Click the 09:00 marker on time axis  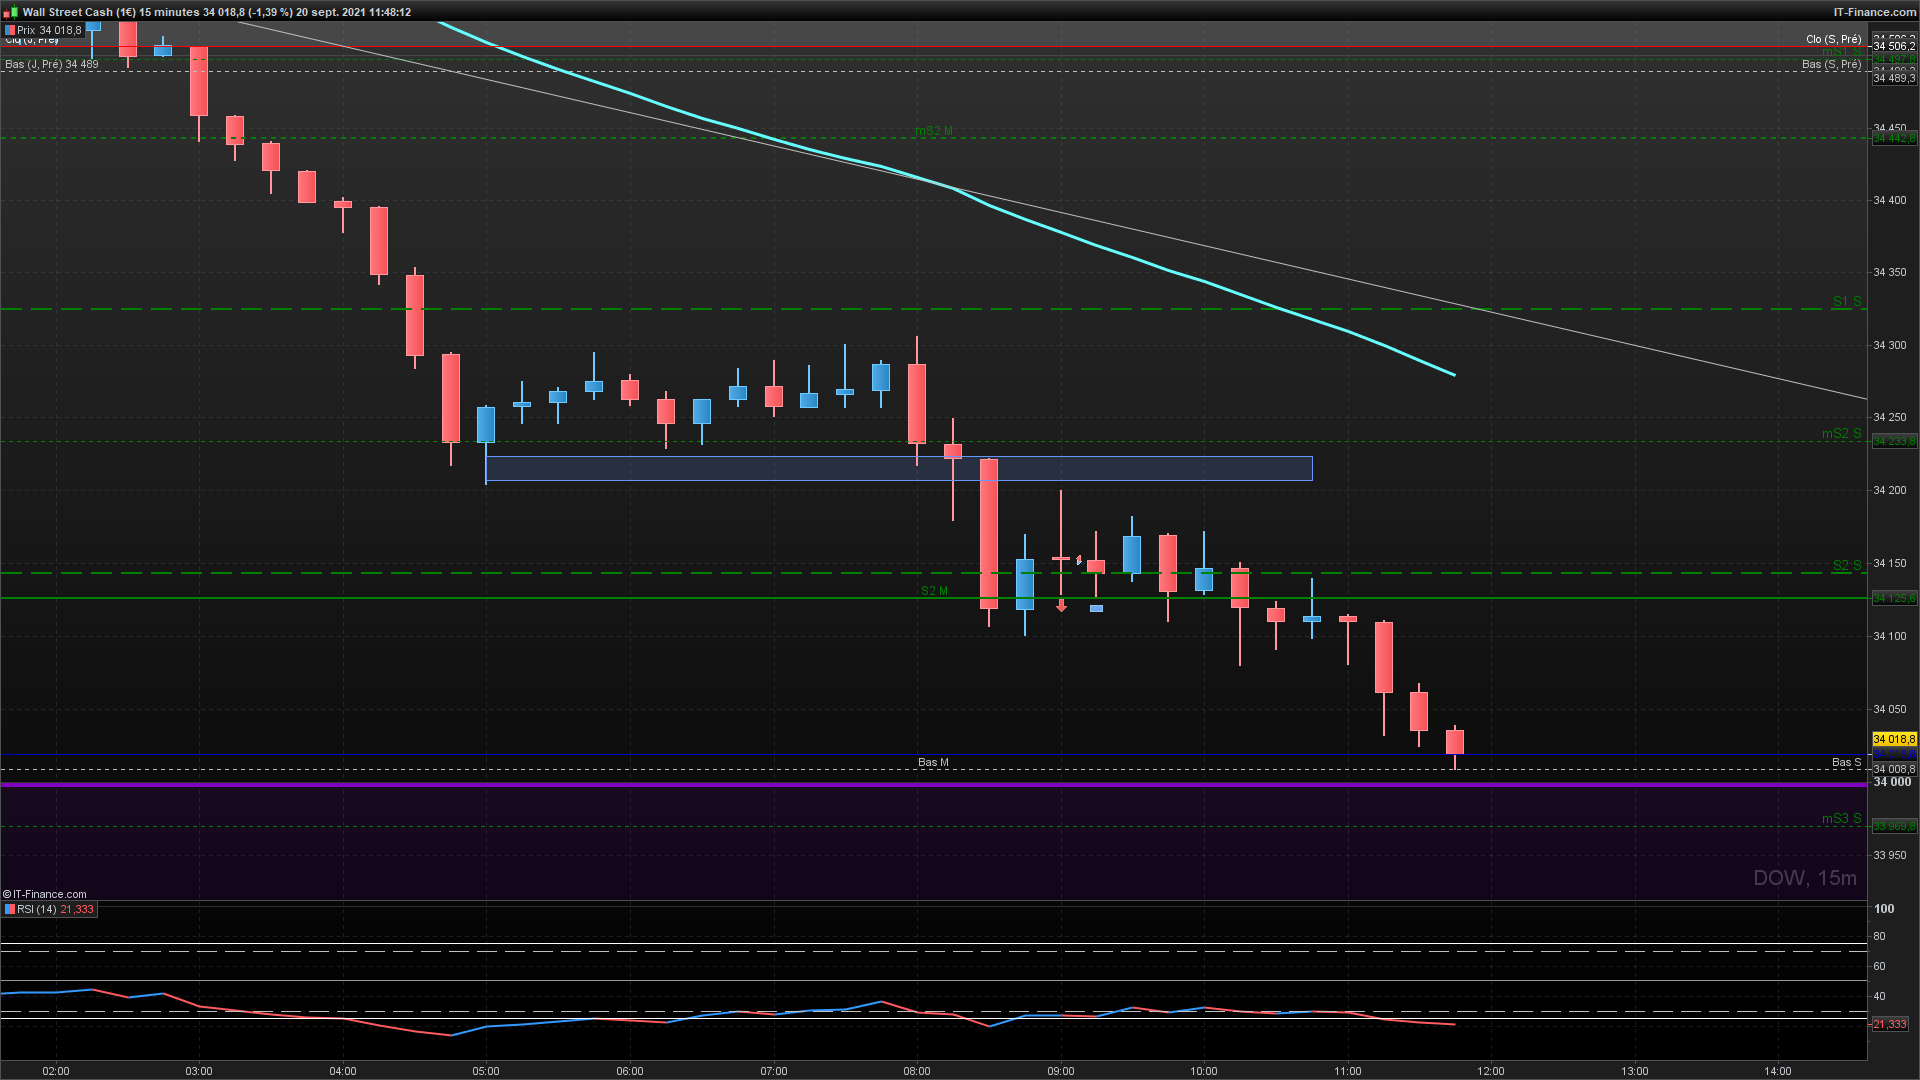1061,1071
